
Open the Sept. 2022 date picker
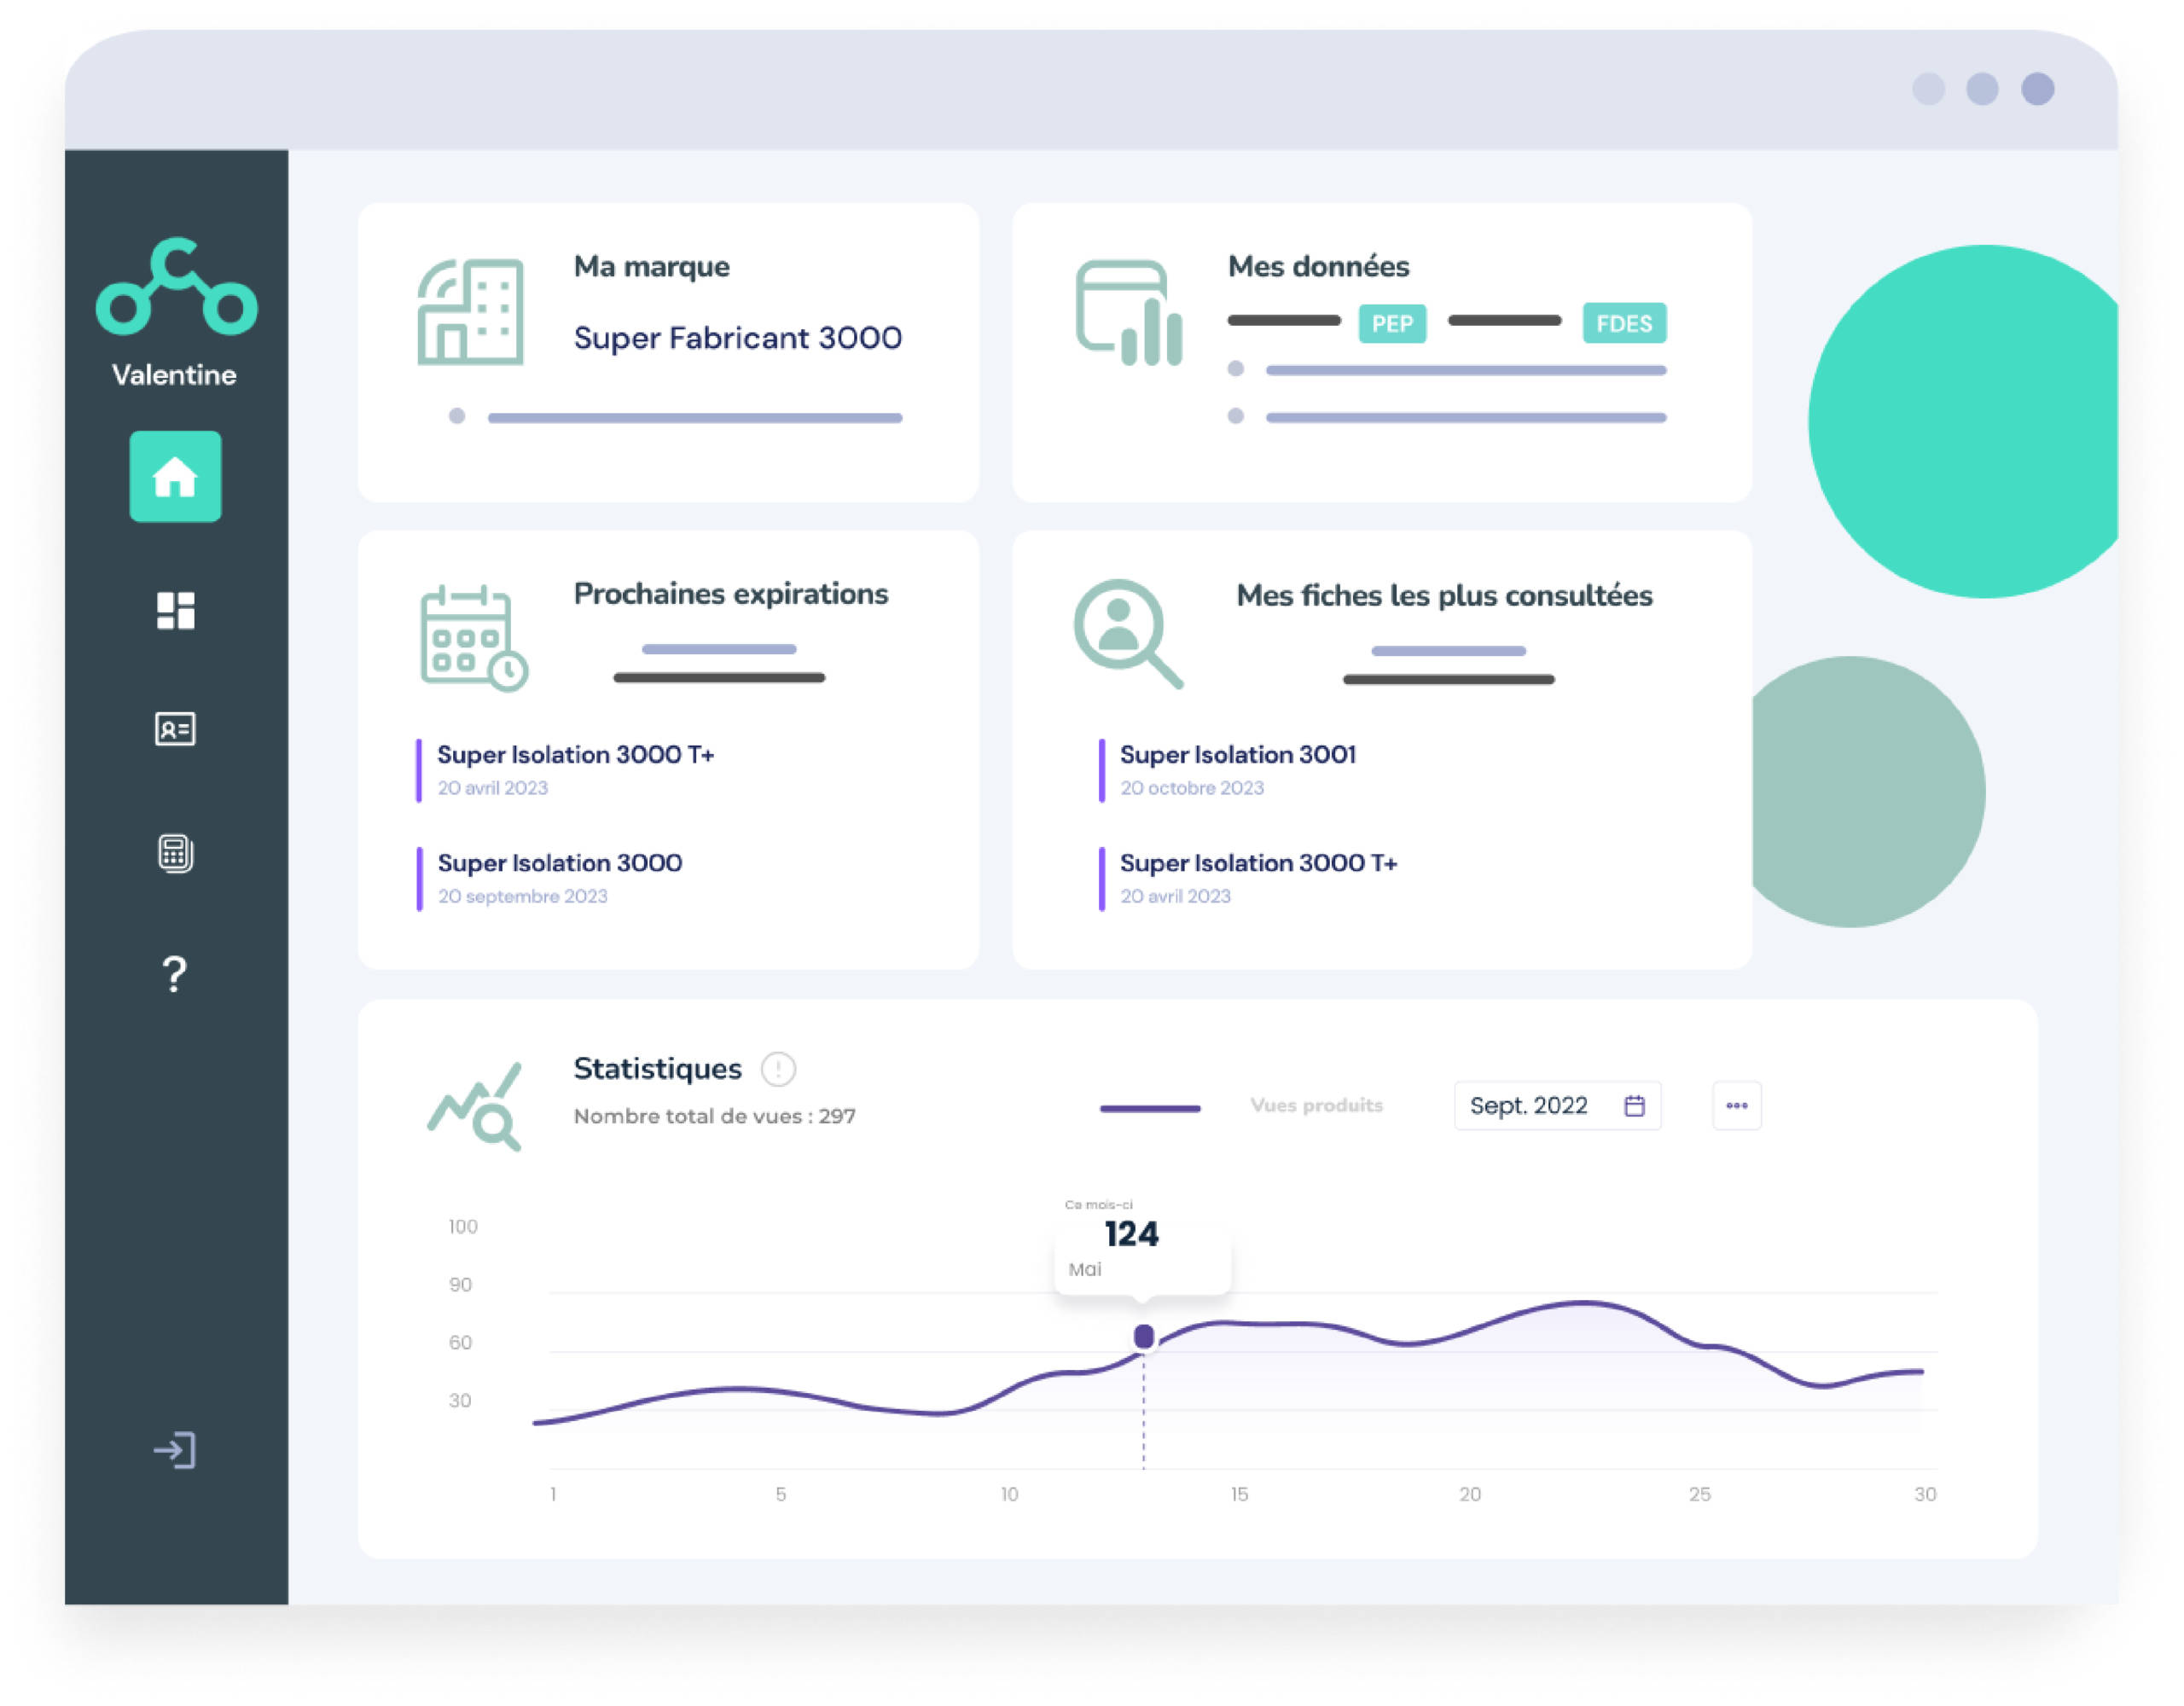[1557, 1105]
